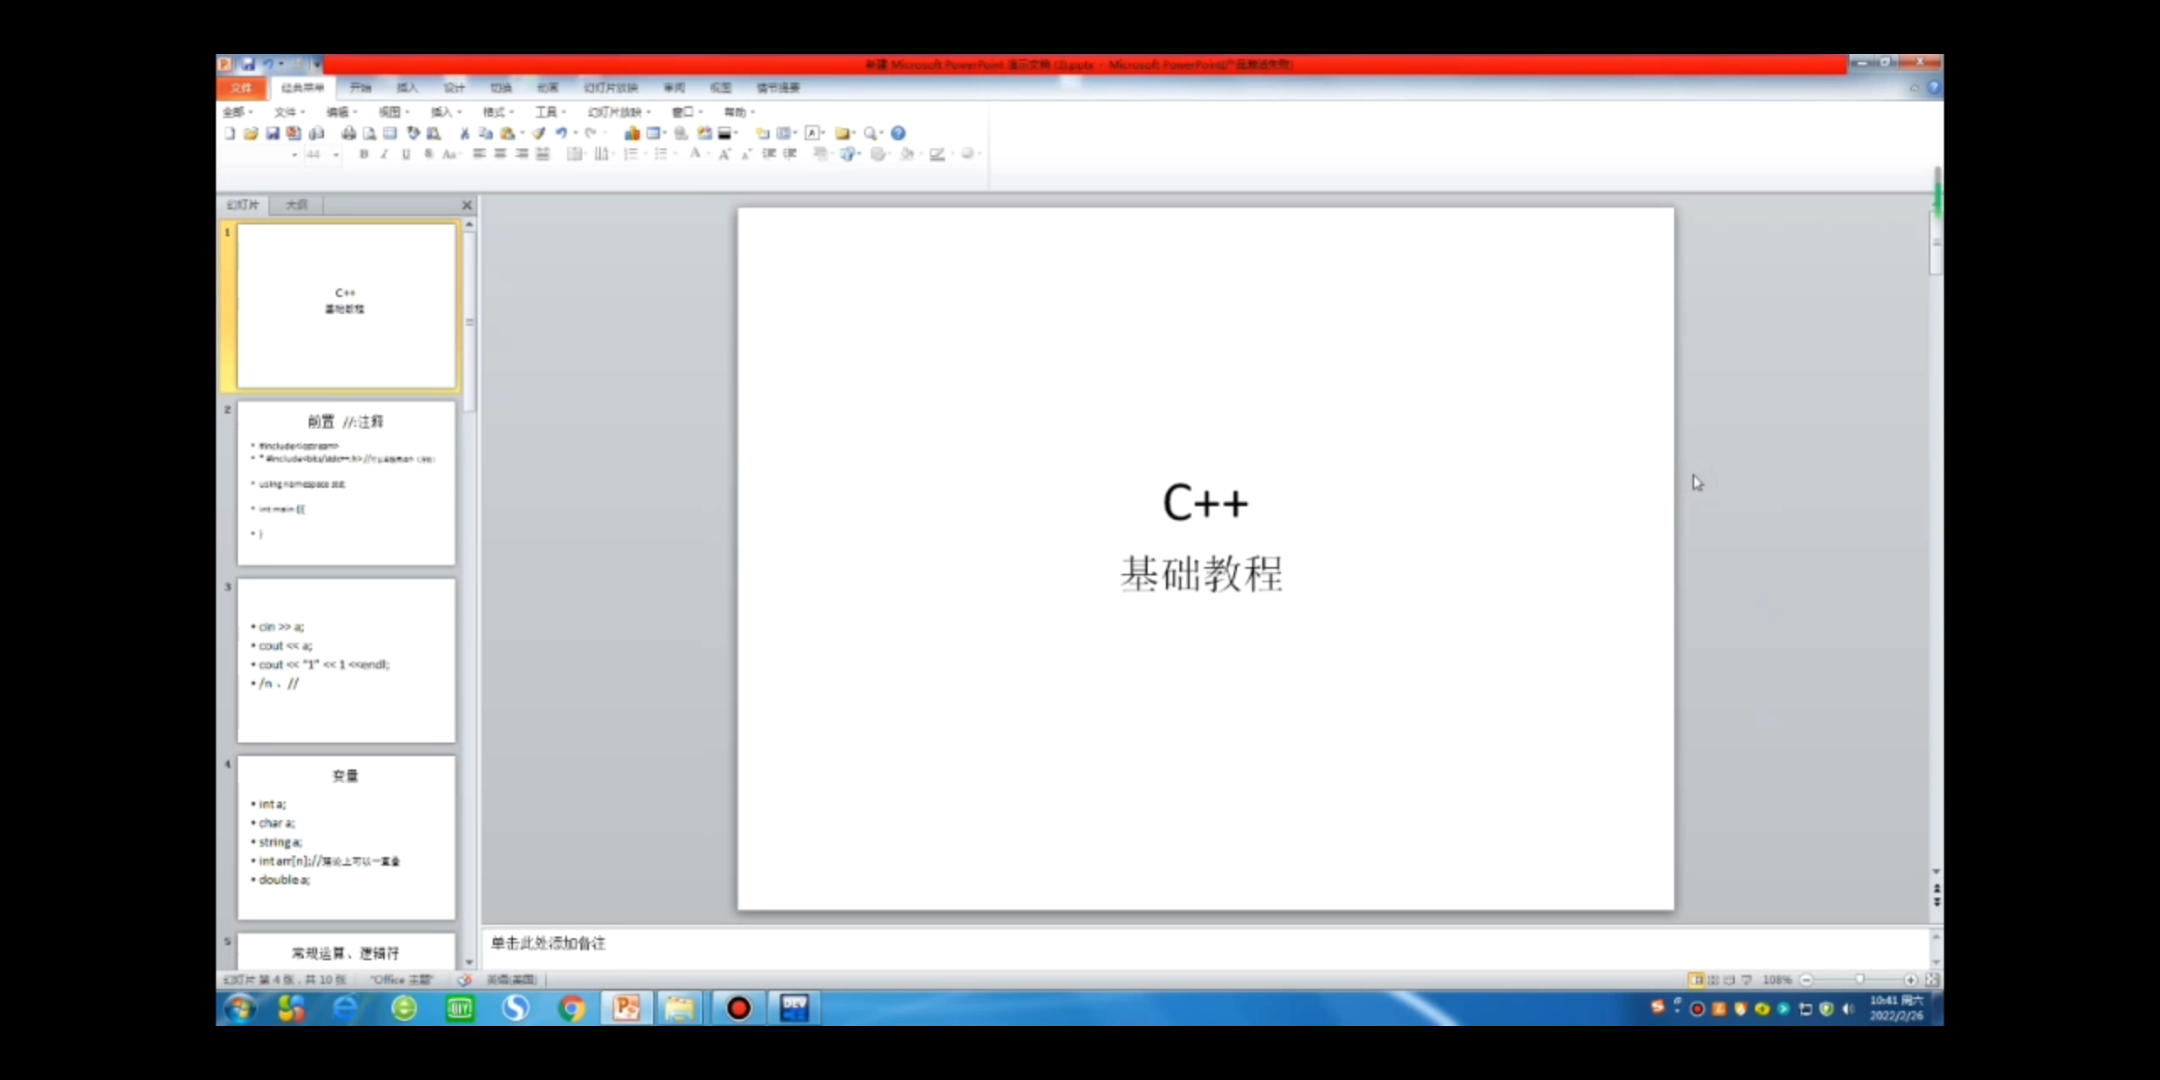Screen dimensions: 2160x1080
Task: Open the 全部 dropdown menu
Action: pyautogui.click(x=237, y=112)
